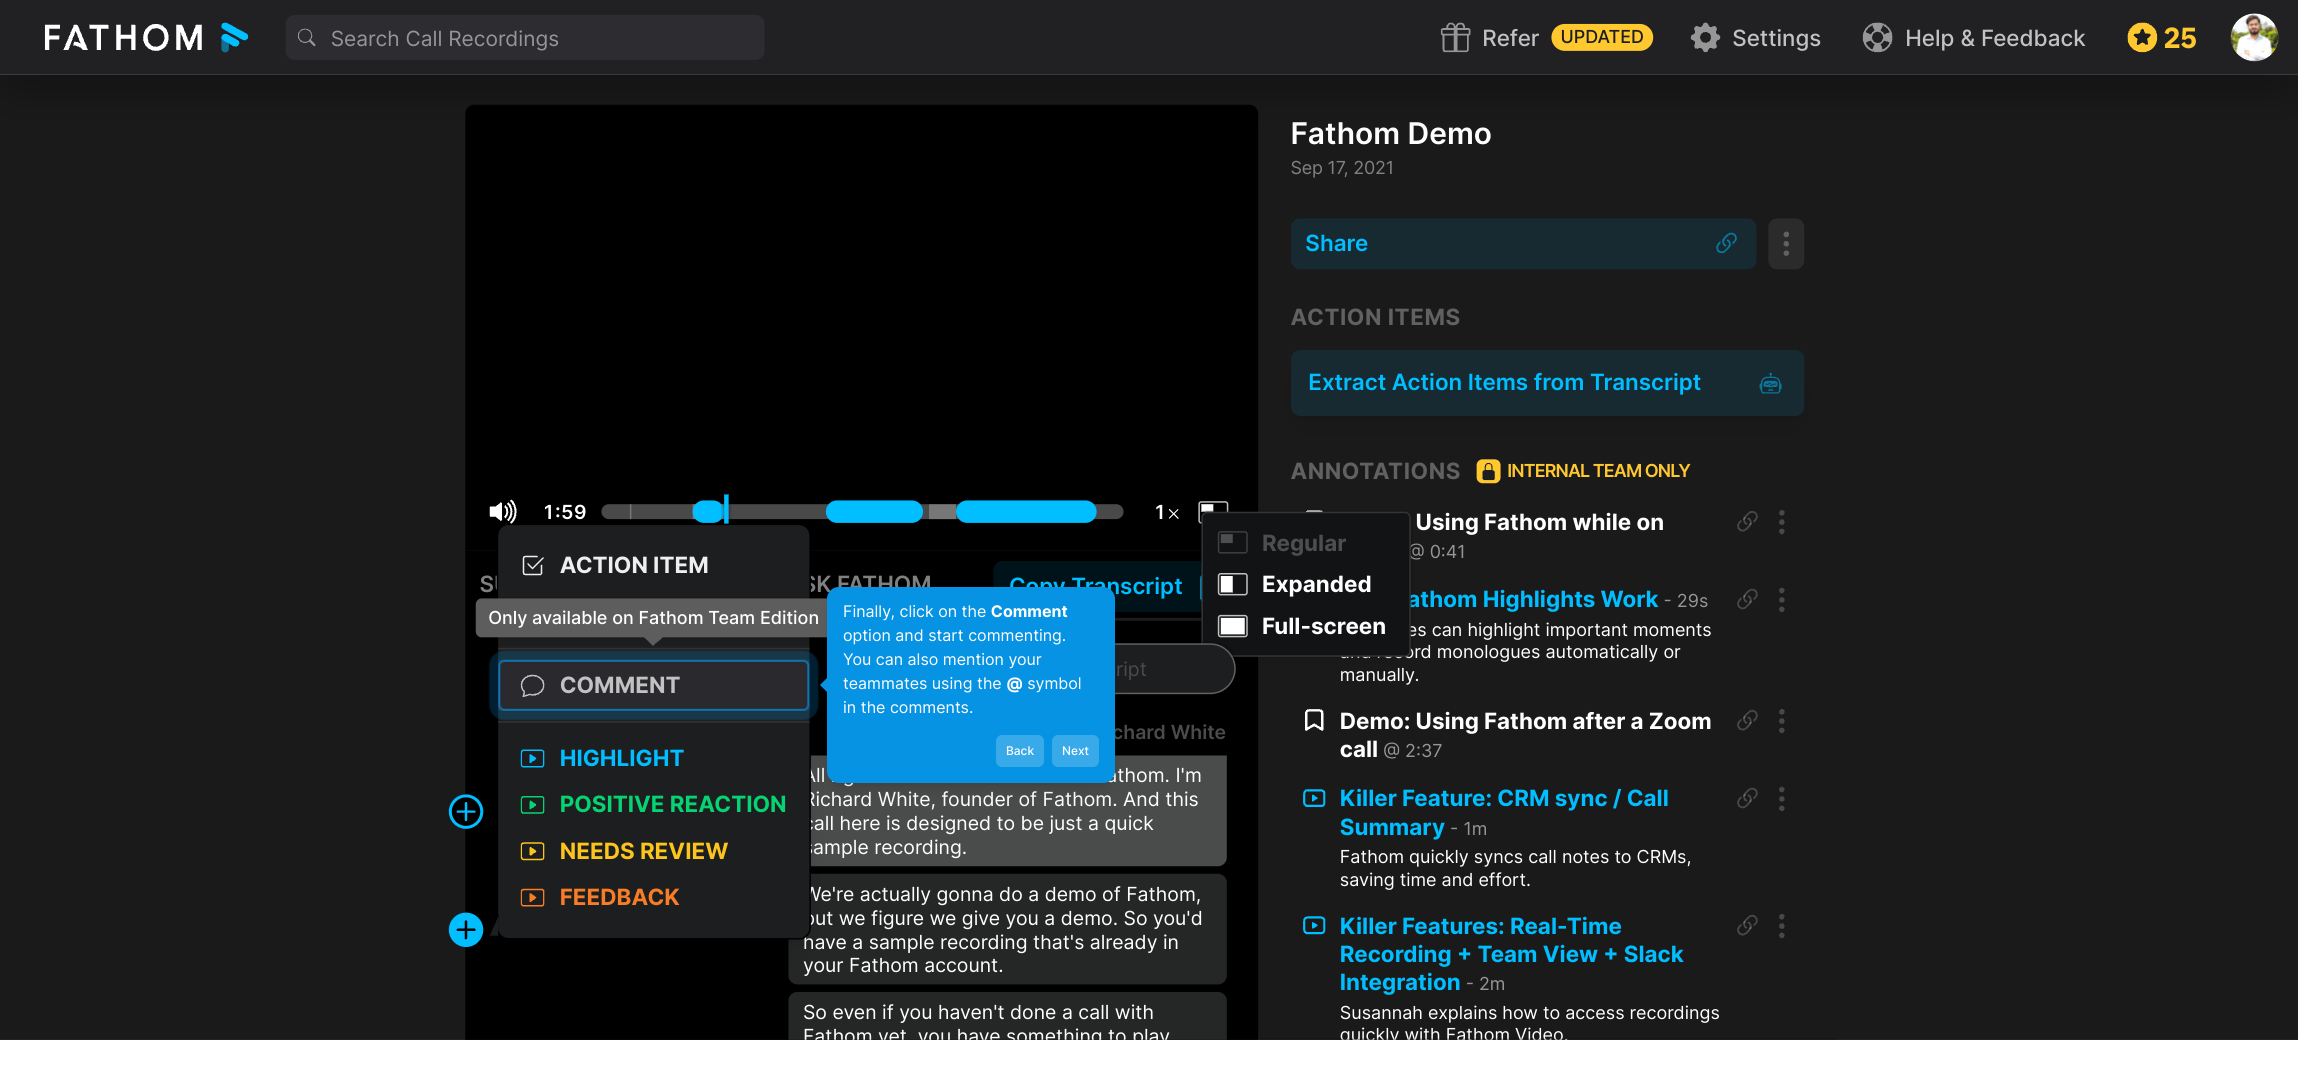Copy link for CRM sync / Call Summary

[1747, 798]
